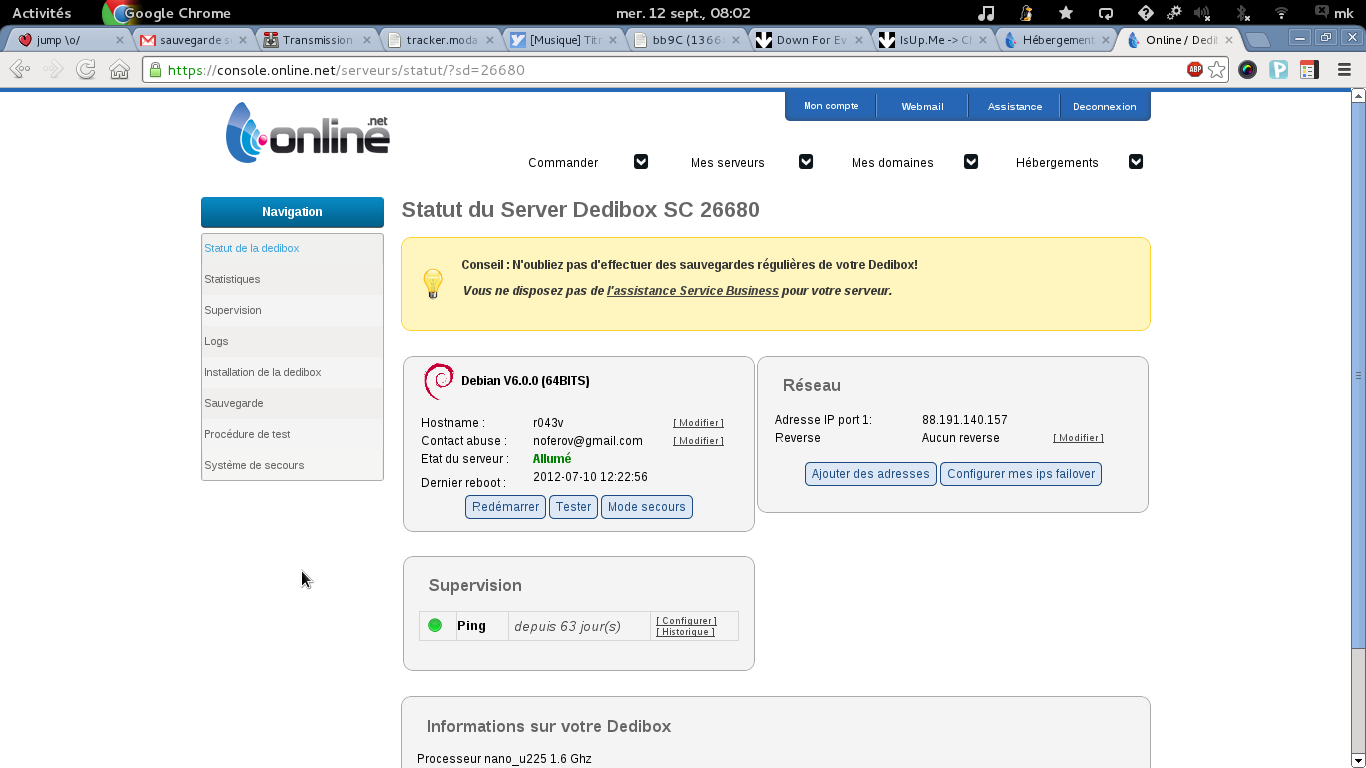Expand the Mes serveurs dropdown arrow

click(806, 162)
